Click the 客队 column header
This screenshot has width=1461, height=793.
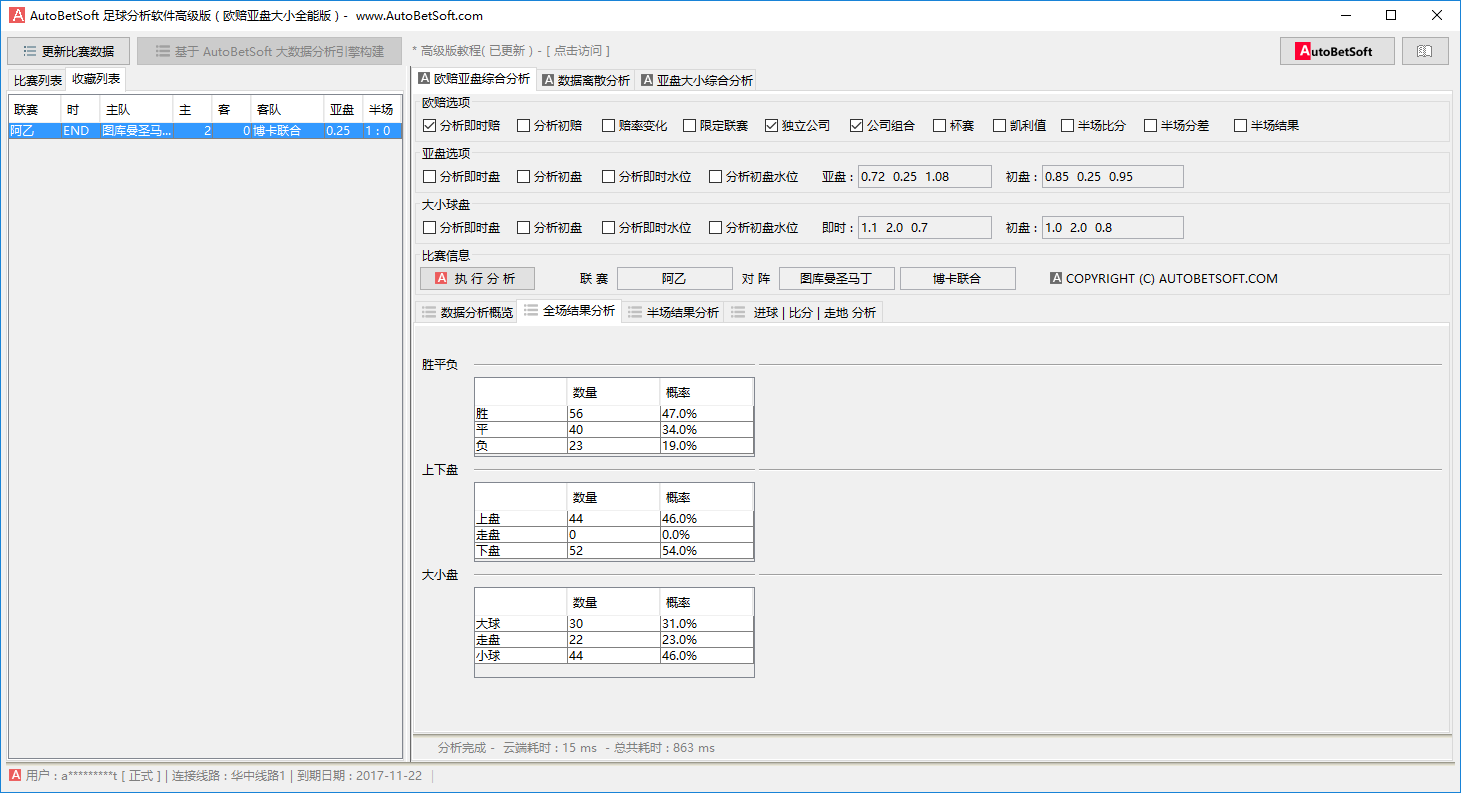pyautogui.click(x=286, y=109)
